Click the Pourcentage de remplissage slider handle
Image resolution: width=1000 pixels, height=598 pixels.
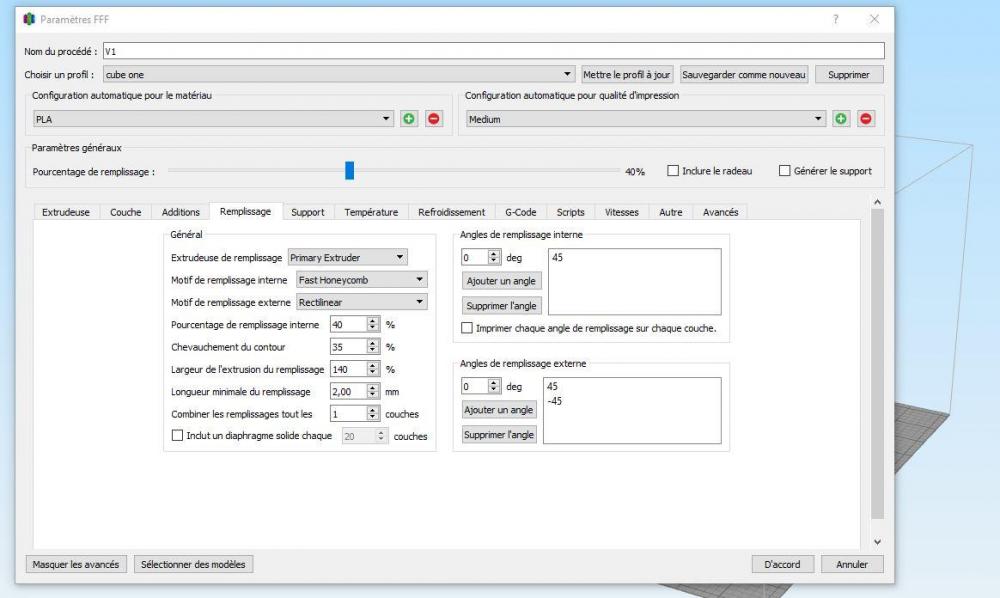click(x=349, y=170)
